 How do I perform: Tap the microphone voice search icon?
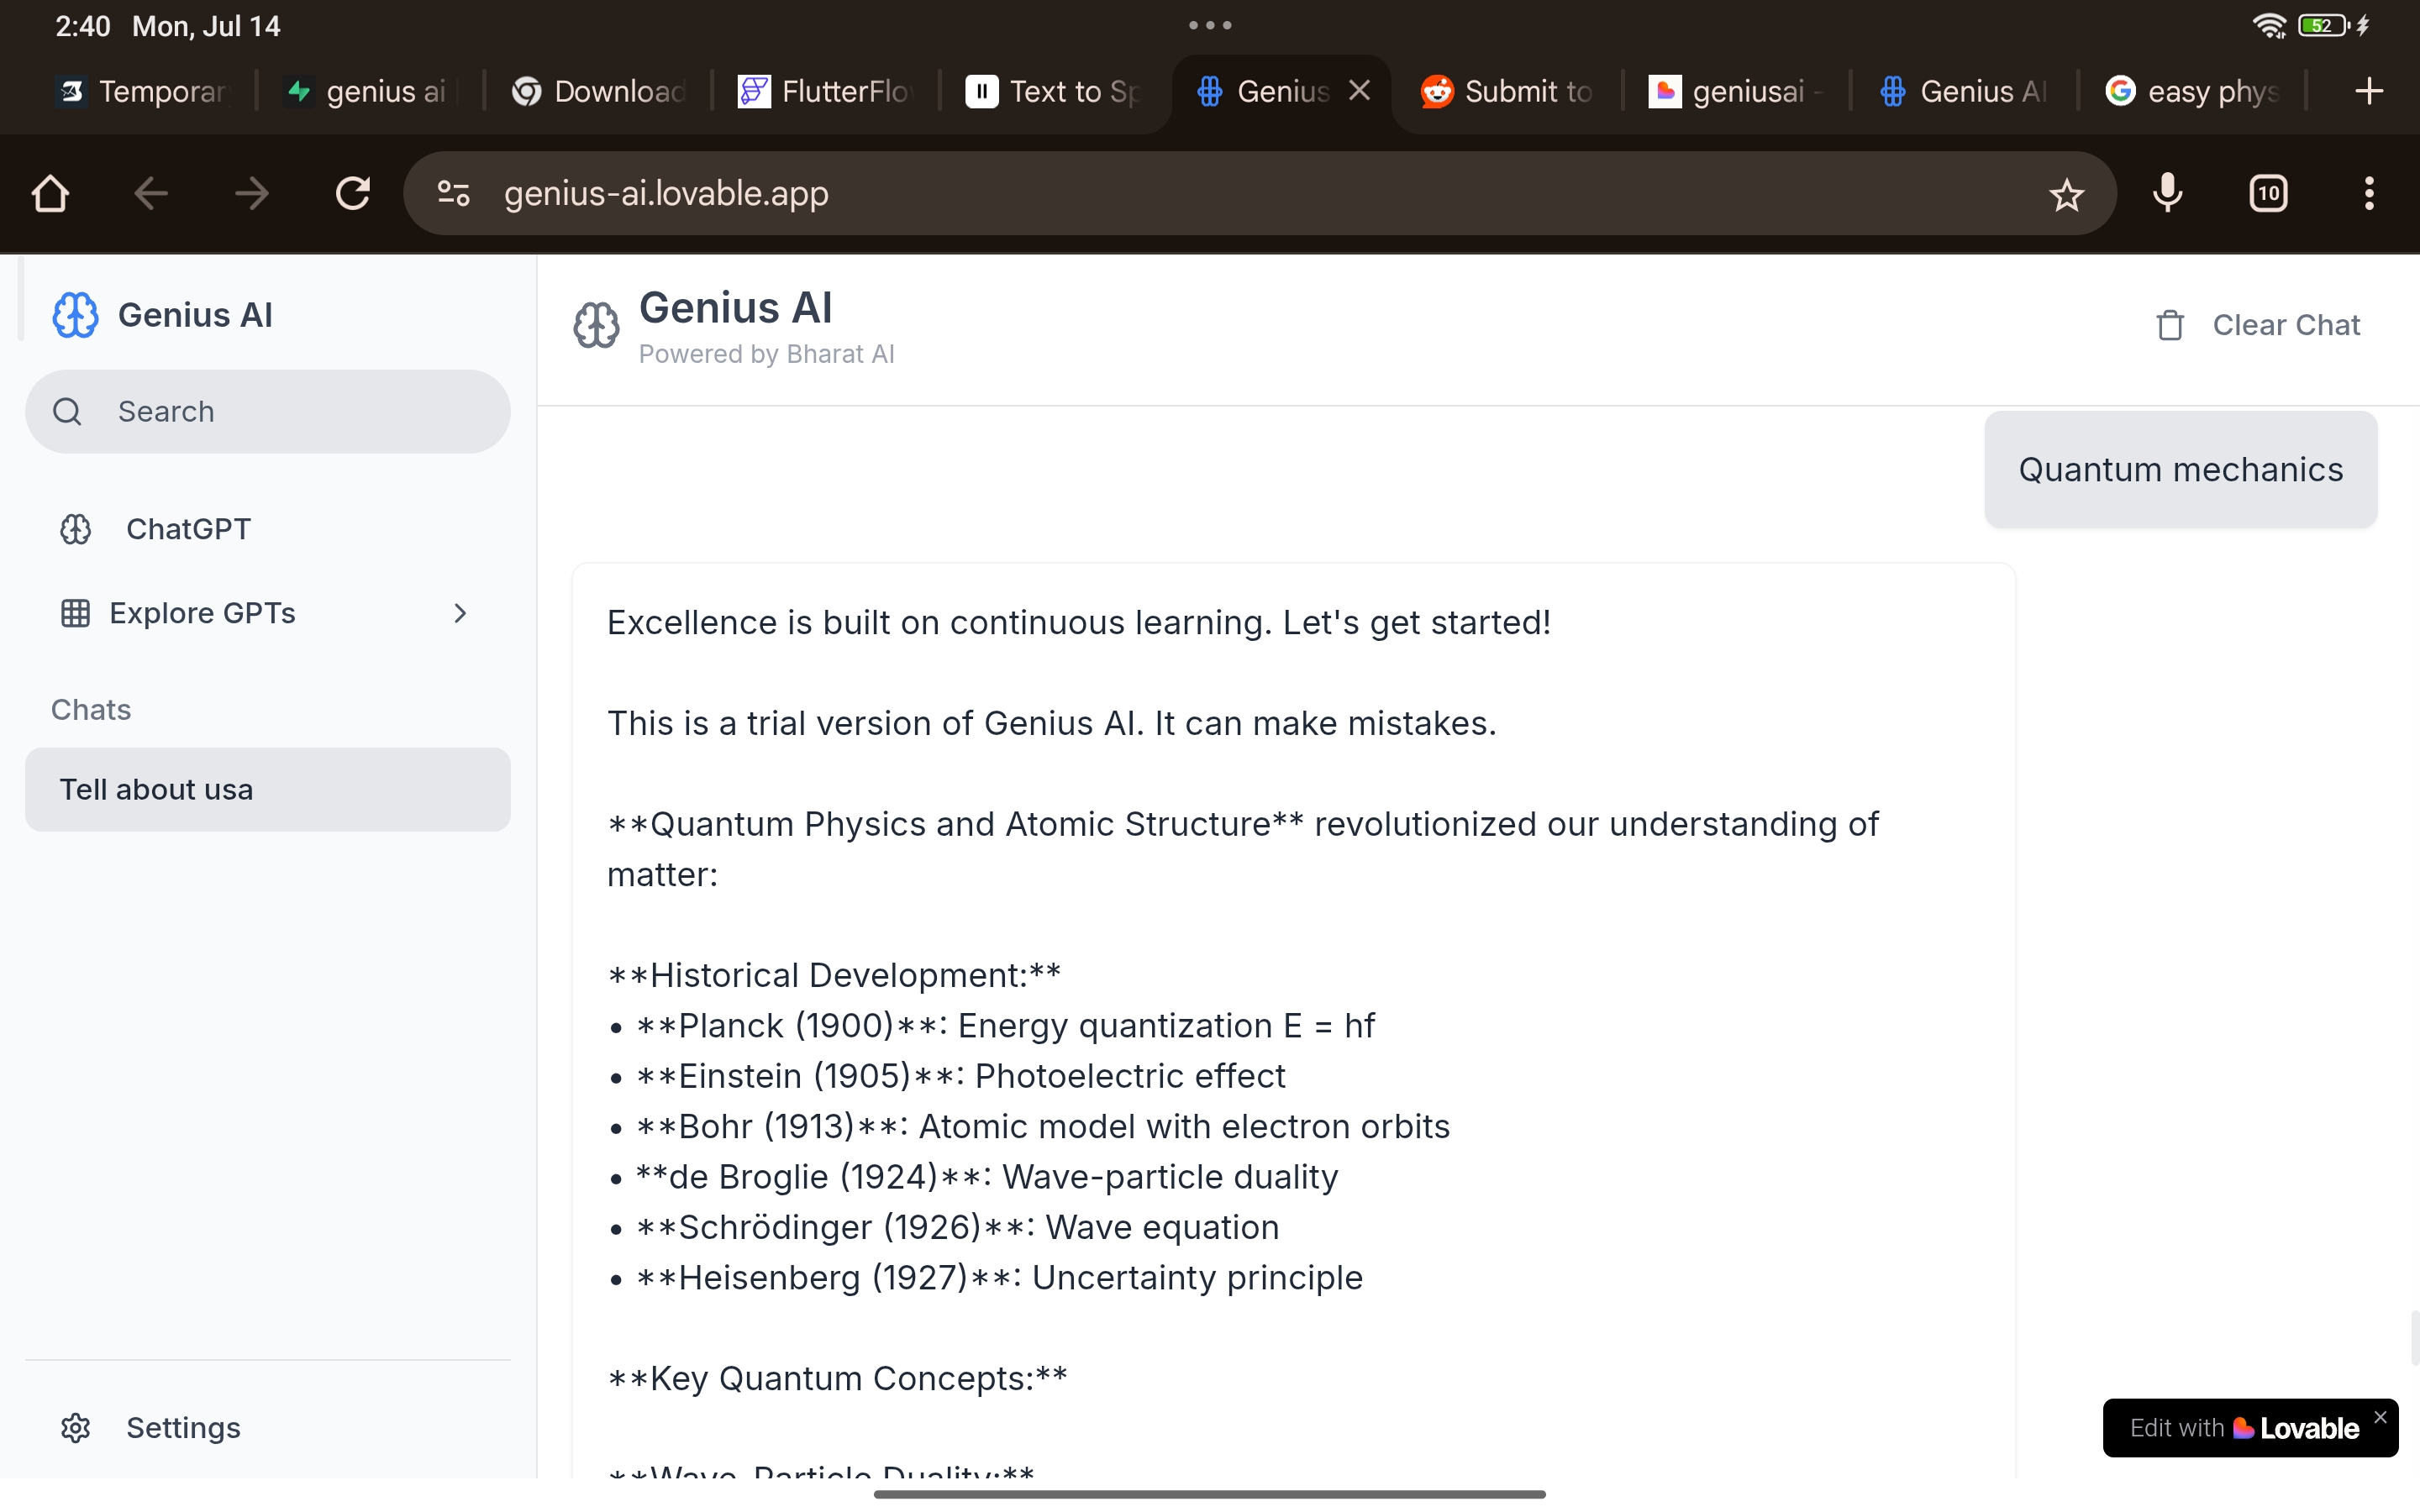tap(2167, 193)
